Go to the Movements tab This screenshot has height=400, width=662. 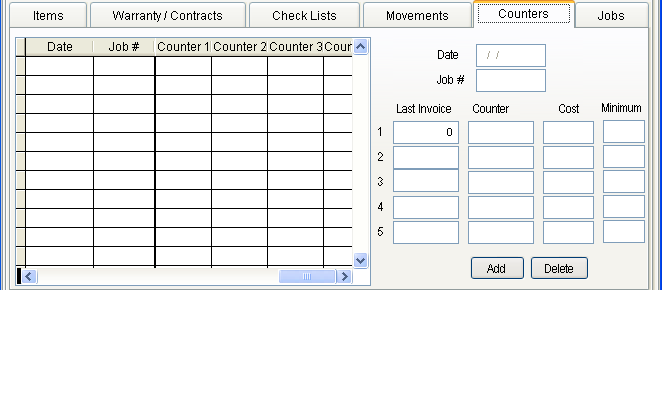tap(417, 16)
